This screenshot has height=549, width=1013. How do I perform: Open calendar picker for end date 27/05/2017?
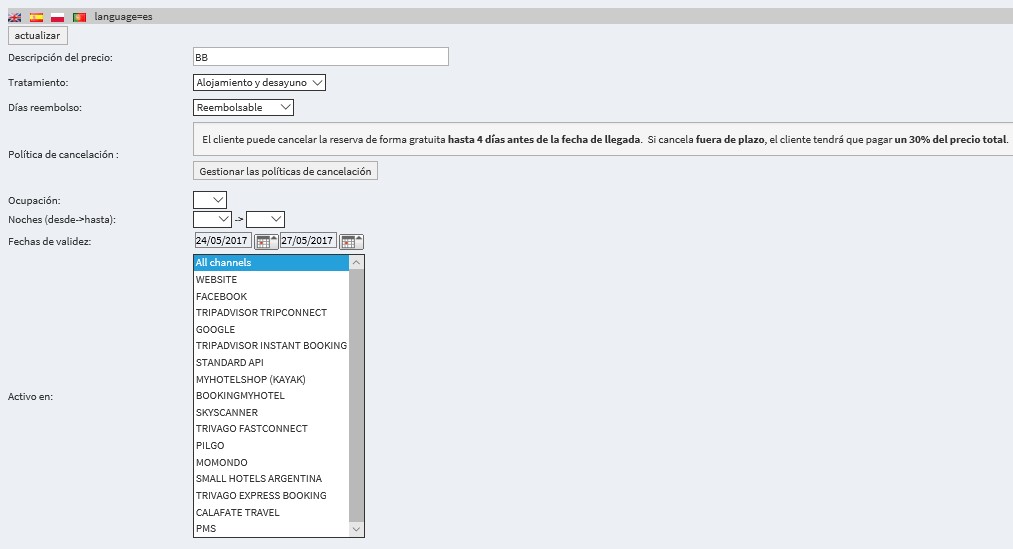[x=351, y=242]
